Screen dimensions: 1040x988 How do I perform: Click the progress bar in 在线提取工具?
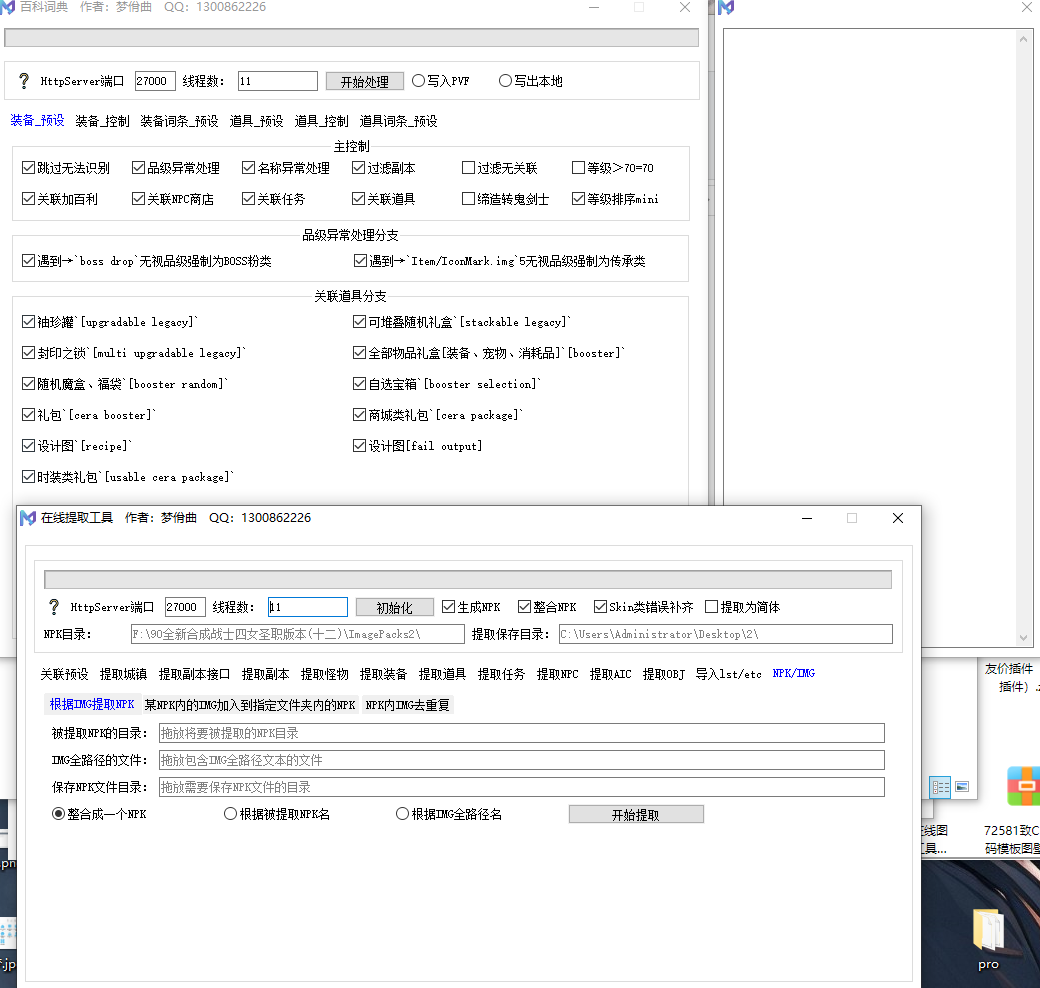(468, 580)
